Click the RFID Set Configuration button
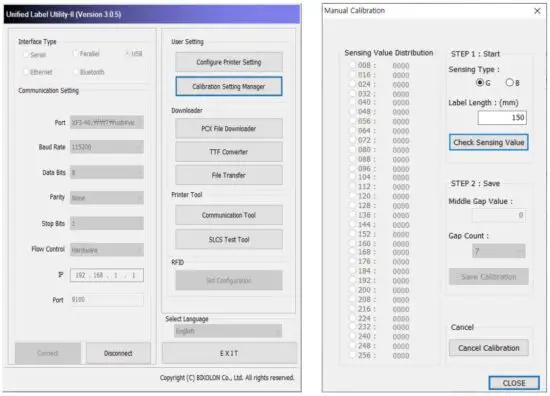This screenshot has height=396, width=550. pos(229,280)
